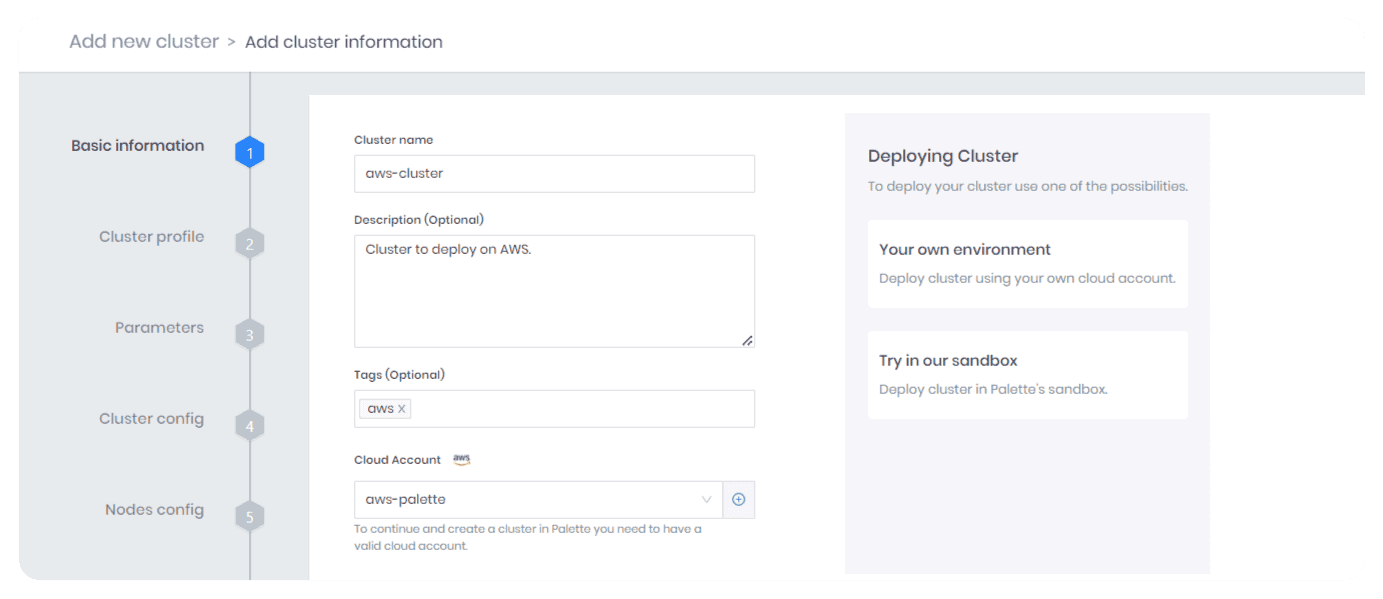Click 'To deploy your cluster' subtitle text

[x=1028, y=187]
